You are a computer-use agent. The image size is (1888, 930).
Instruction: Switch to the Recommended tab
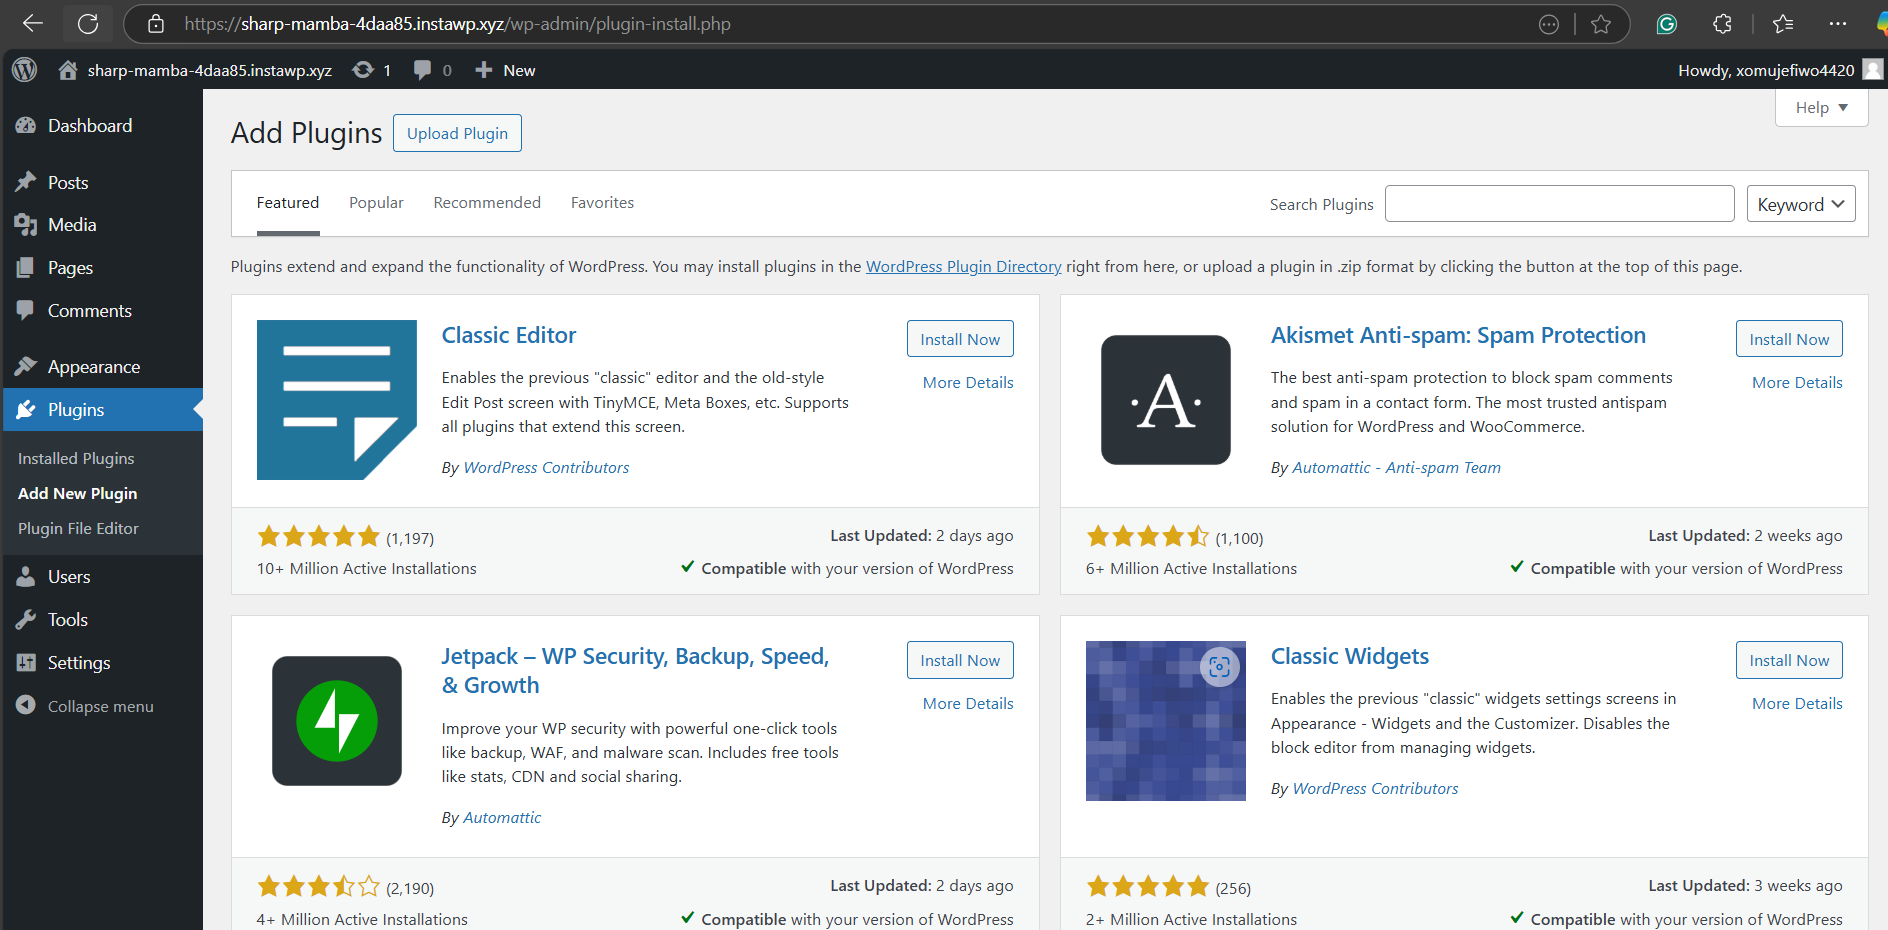point(487,203)
